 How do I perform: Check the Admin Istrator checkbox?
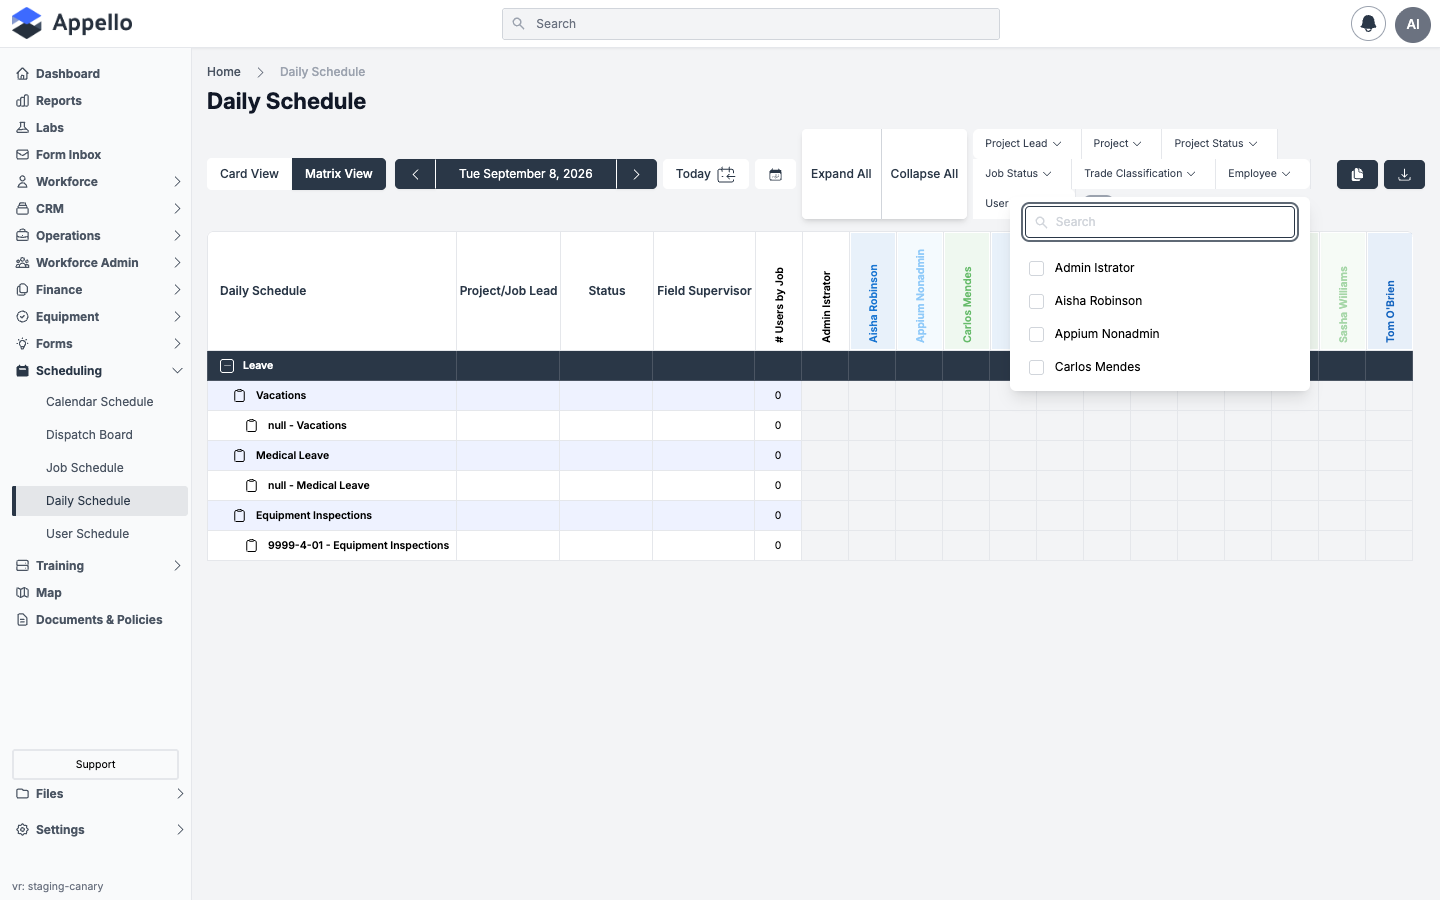pos(1036,268)
